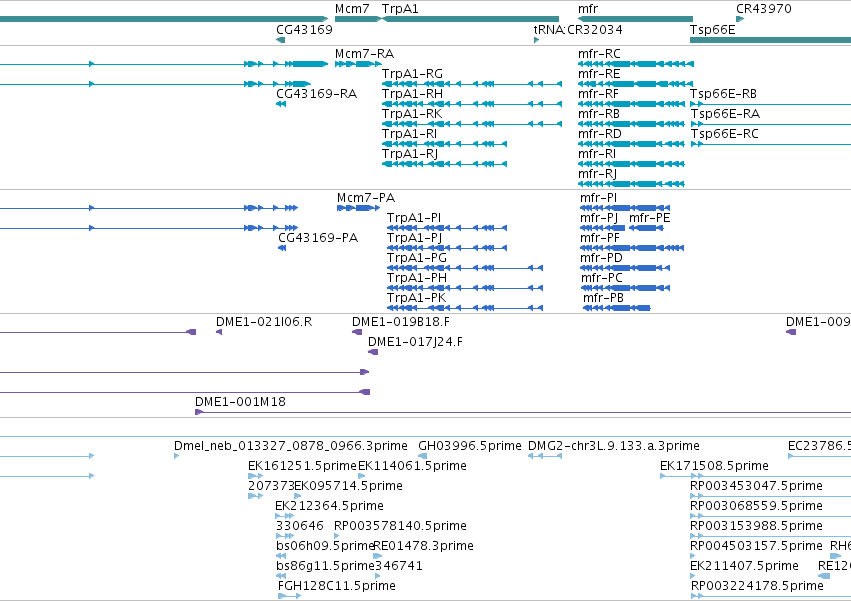
Task: Select the mfr-PD protein feature
Action: [625, 268]
